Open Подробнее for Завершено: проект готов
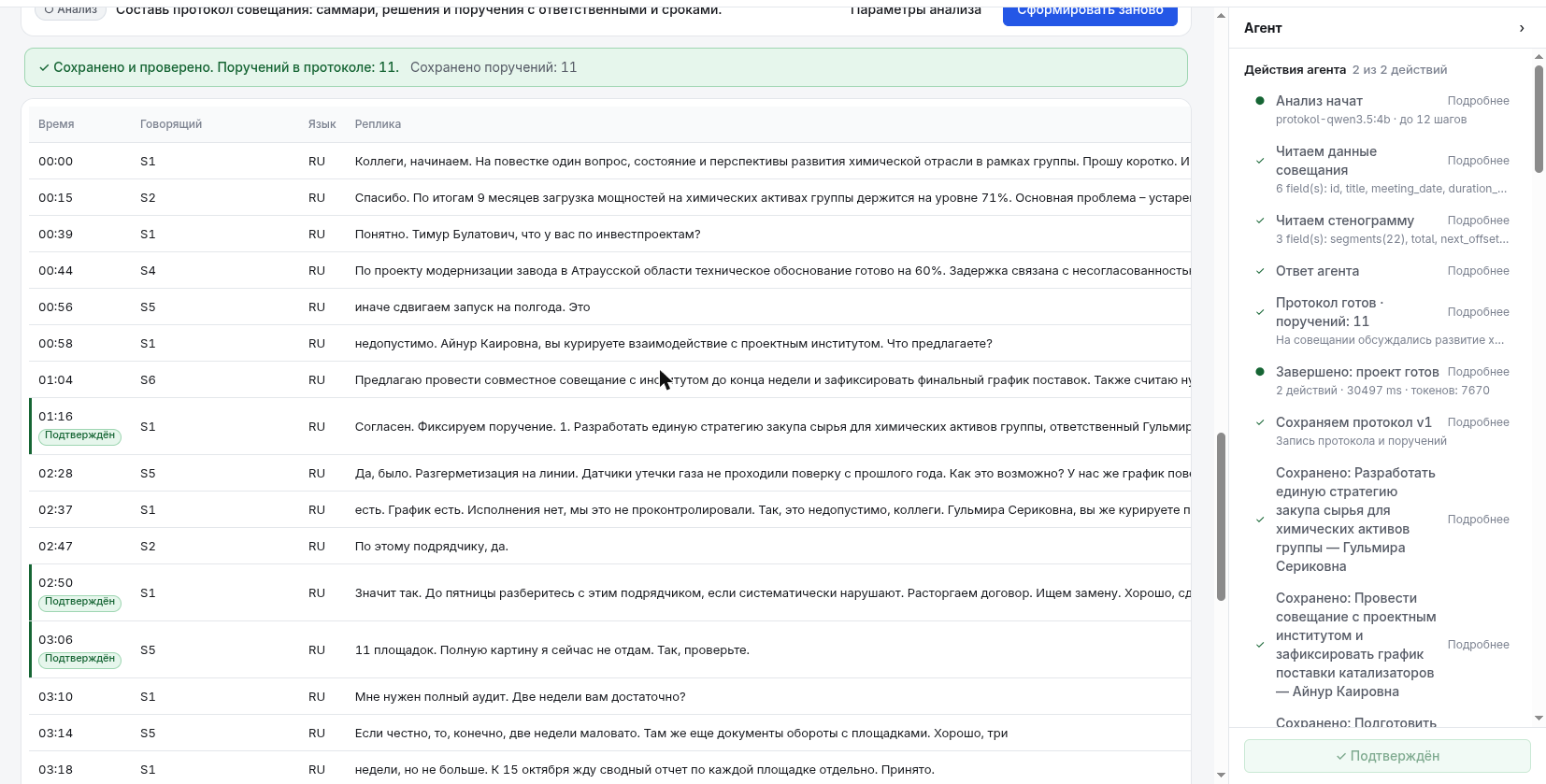1546x784 pixels. tap(1478, 372)
